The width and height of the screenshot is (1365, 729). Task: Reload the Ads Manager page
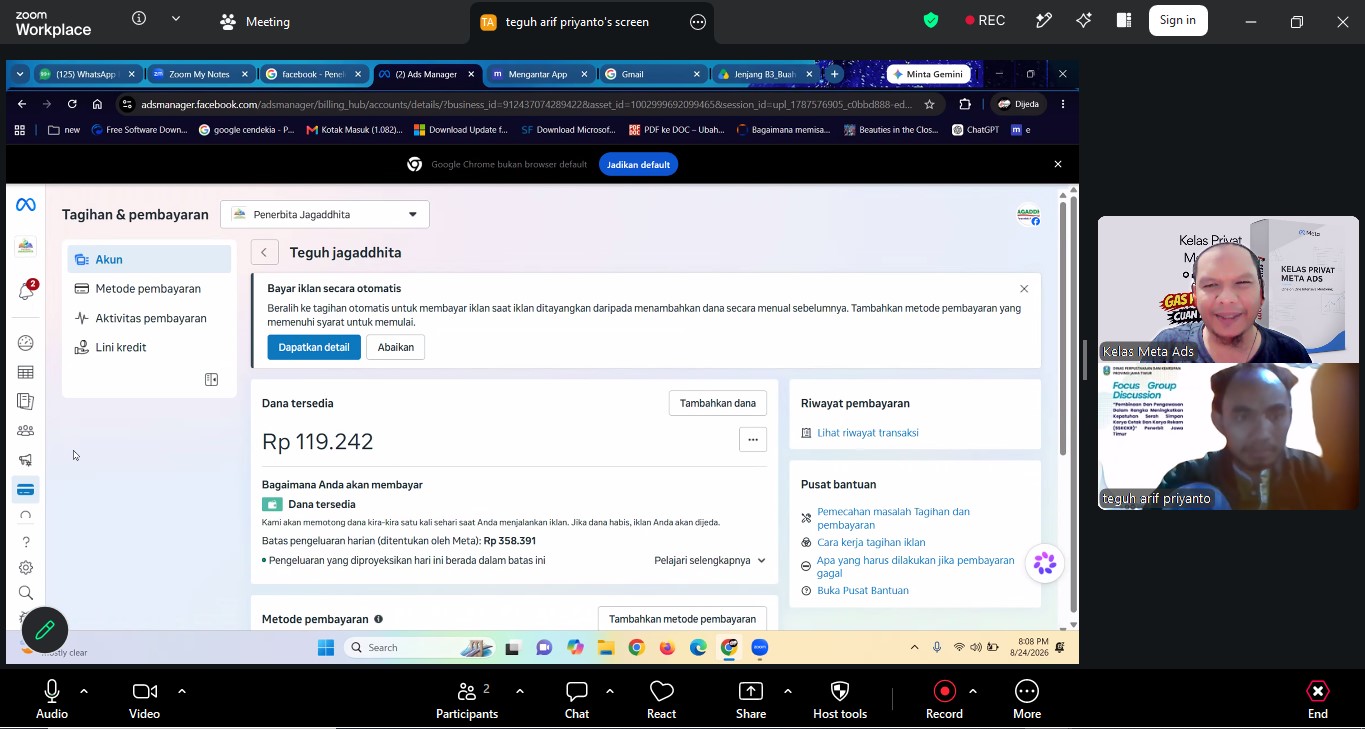72,104
